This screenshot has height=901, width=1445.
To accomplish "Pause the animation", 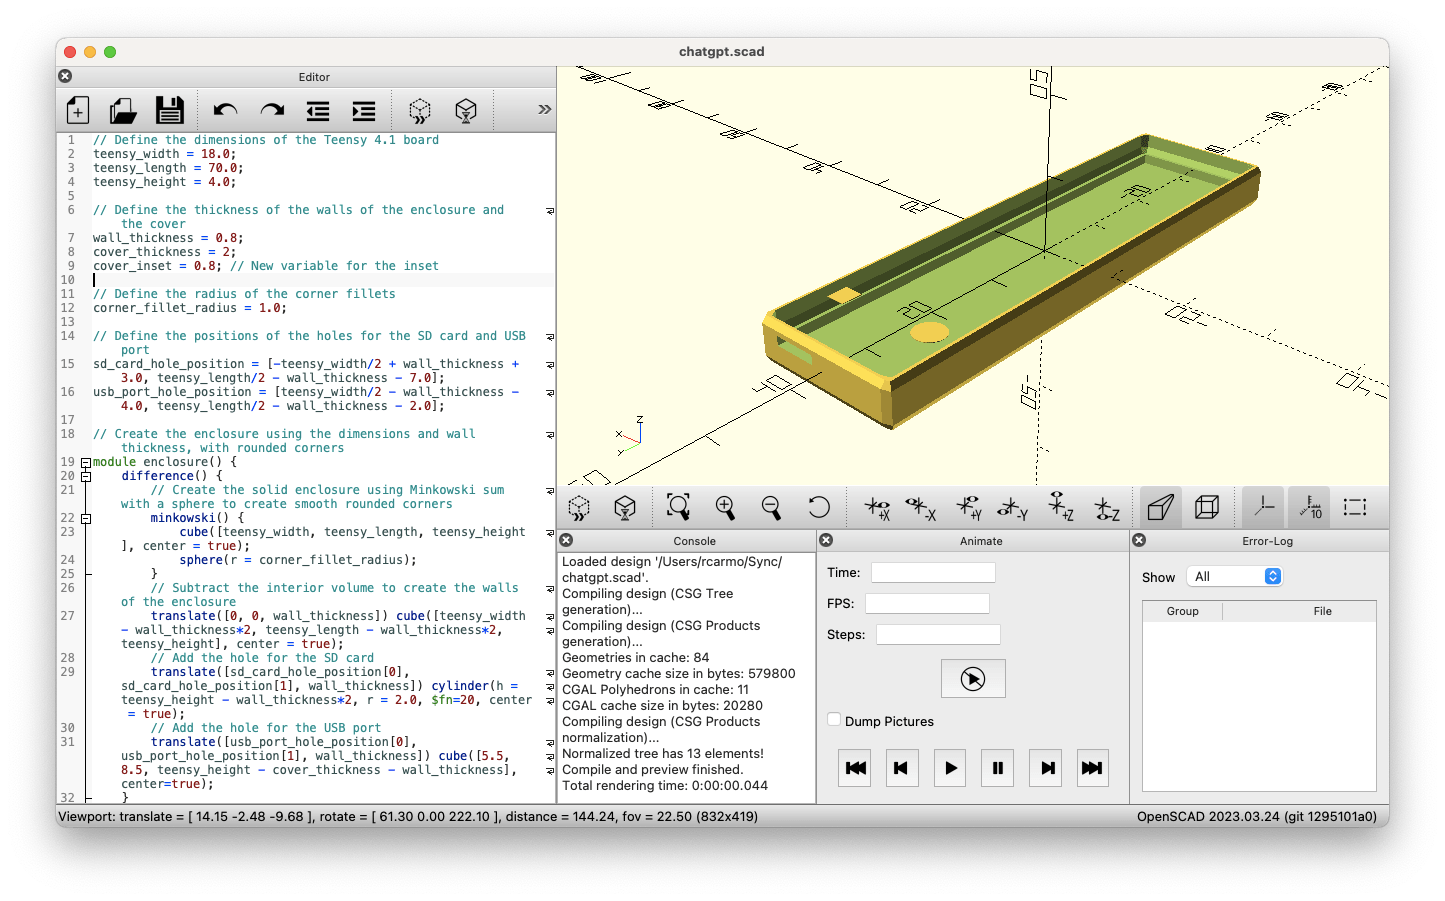I will coord(997,768).
